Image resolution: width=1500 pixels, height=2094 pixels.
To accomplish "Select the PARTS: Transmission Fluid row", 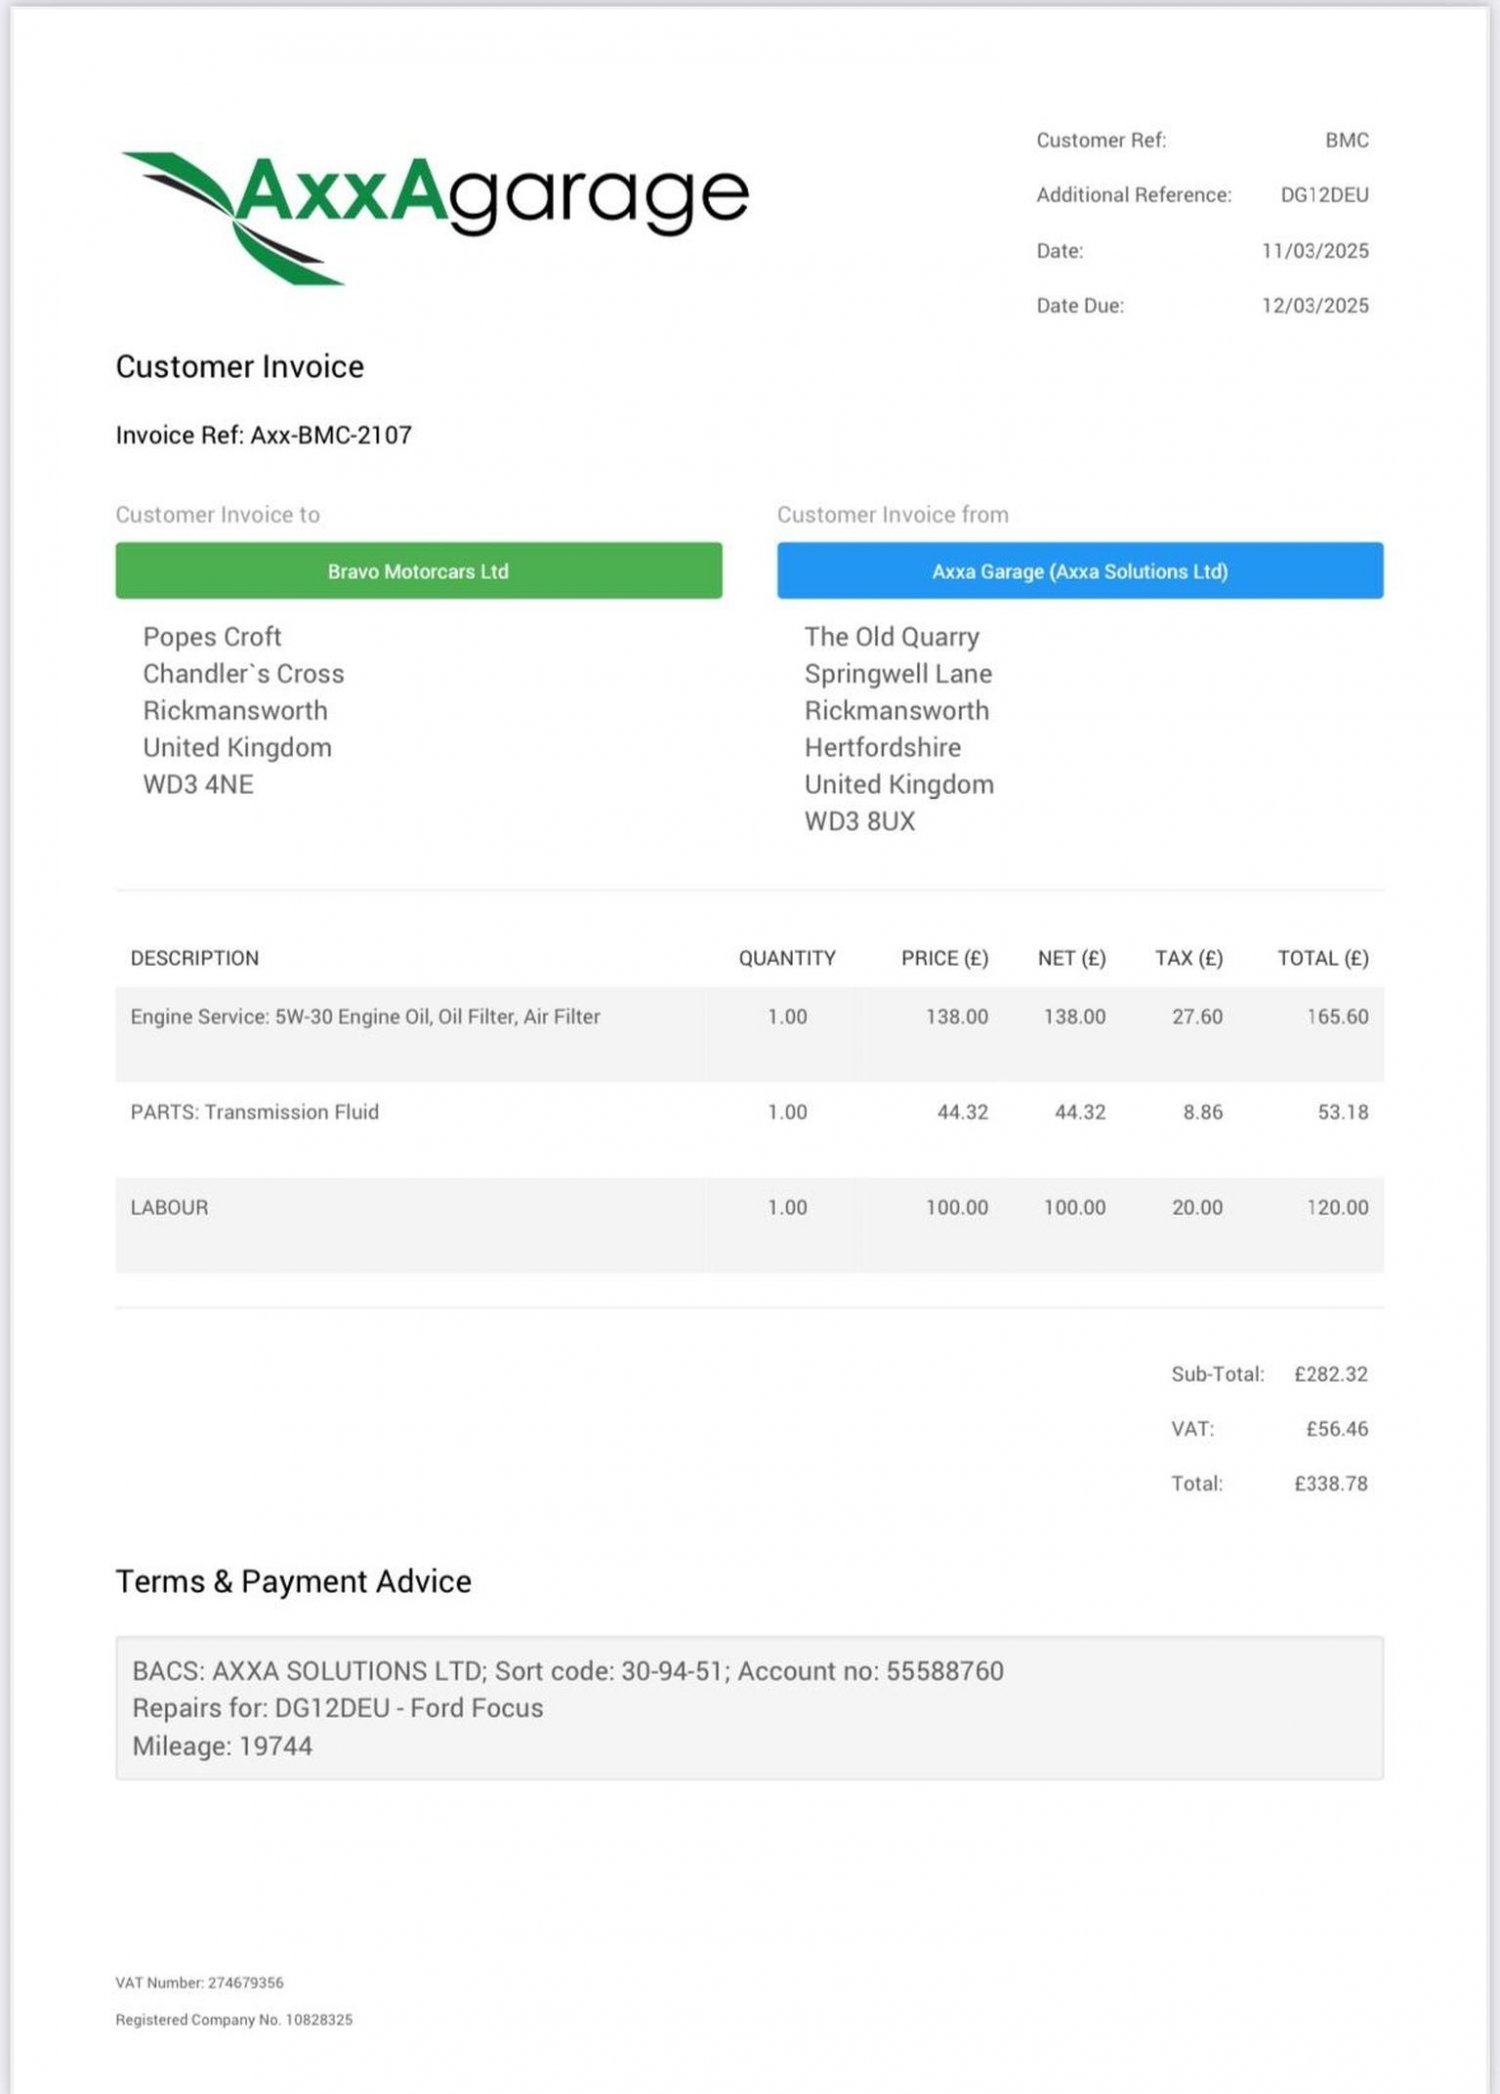I will click(x=750, y=1129).
